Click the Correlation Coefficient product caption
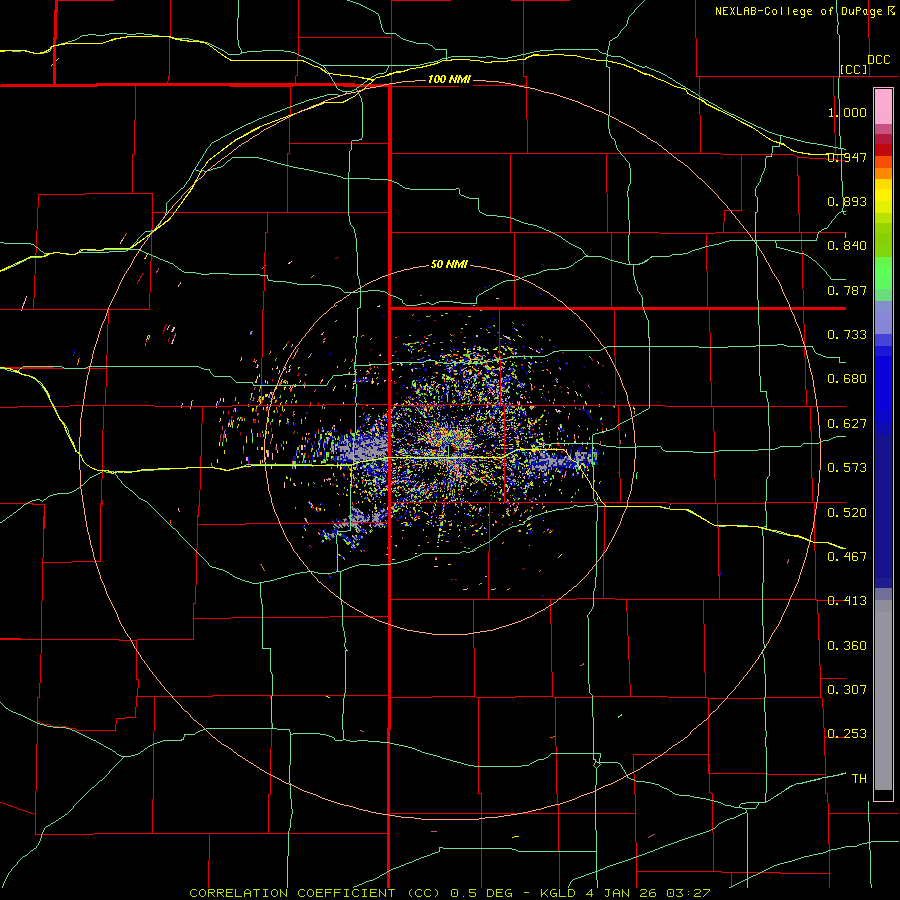900x900 pixels. (x=450, y=893)
